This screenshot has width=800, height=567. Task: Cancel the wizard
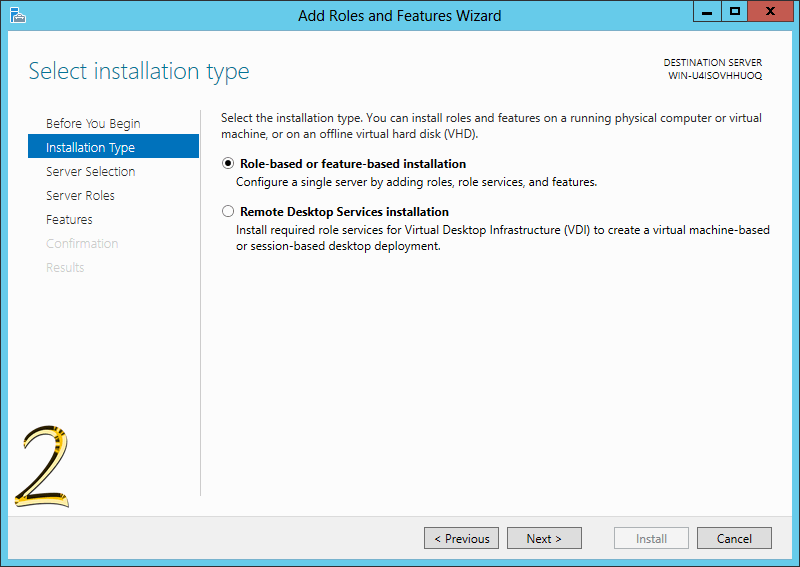(x=734, y=538)
